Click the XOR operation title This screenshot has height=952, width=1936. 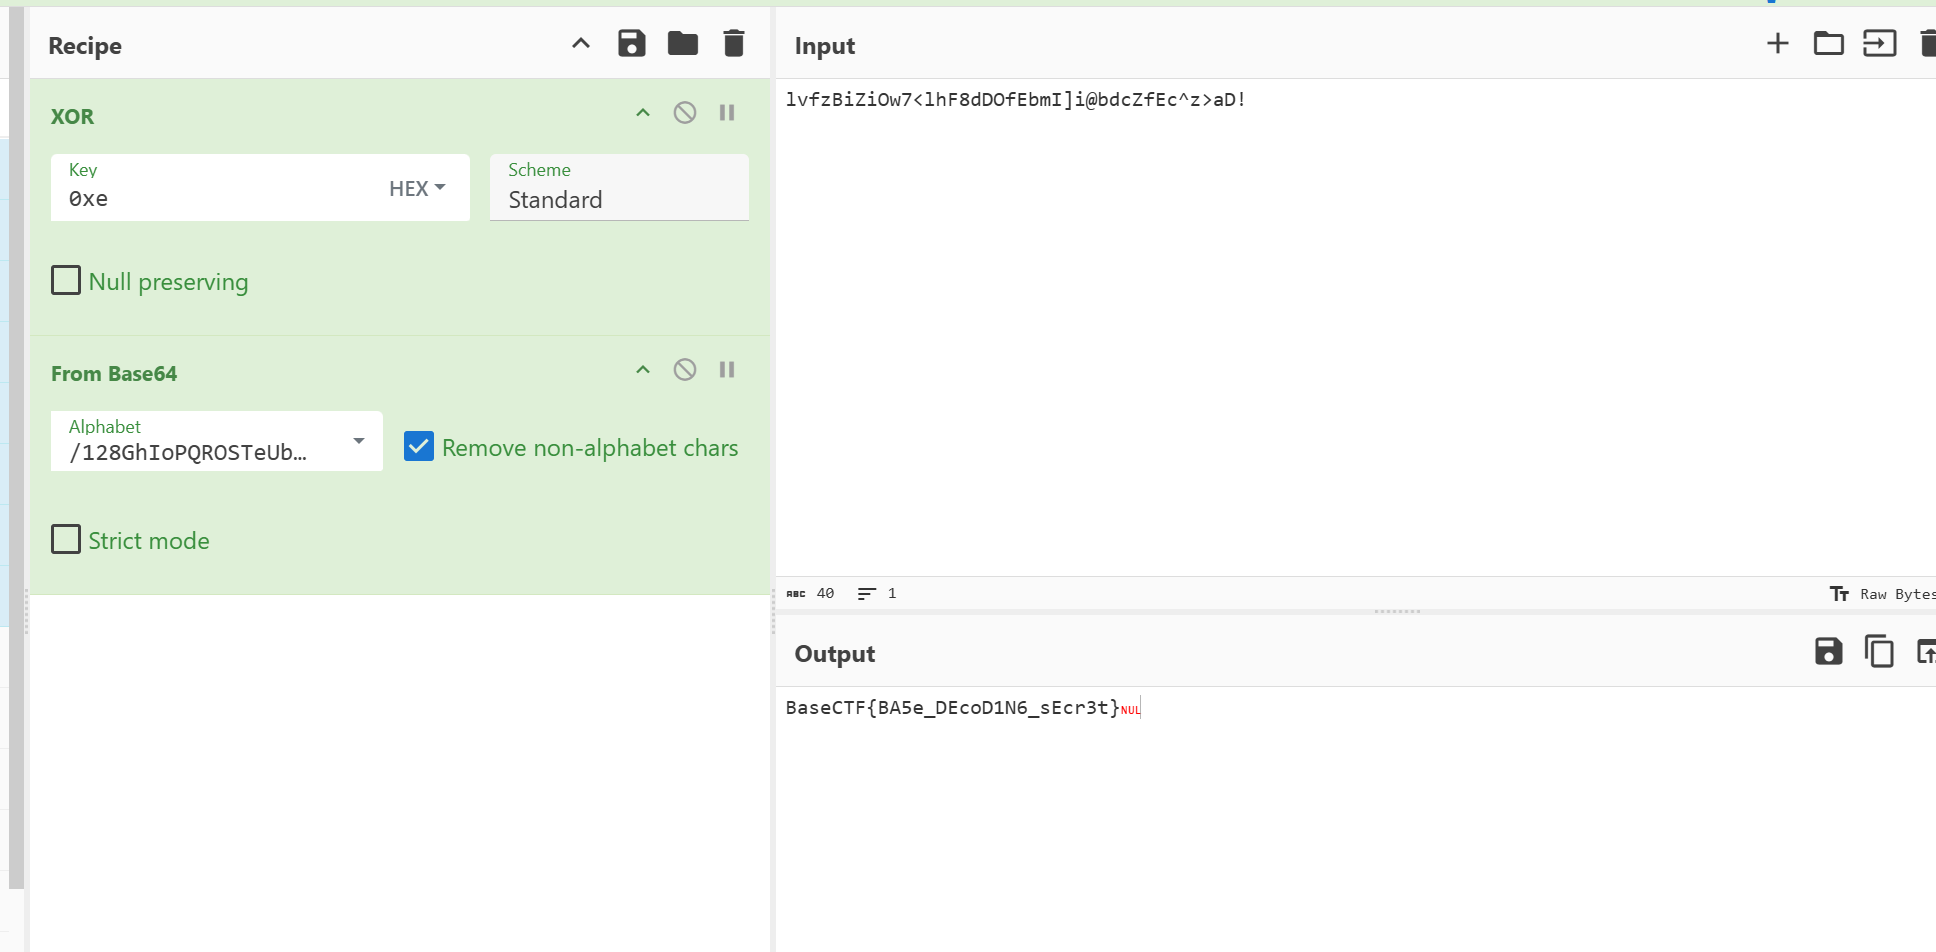pyautogui.click(x=72, y=116)
